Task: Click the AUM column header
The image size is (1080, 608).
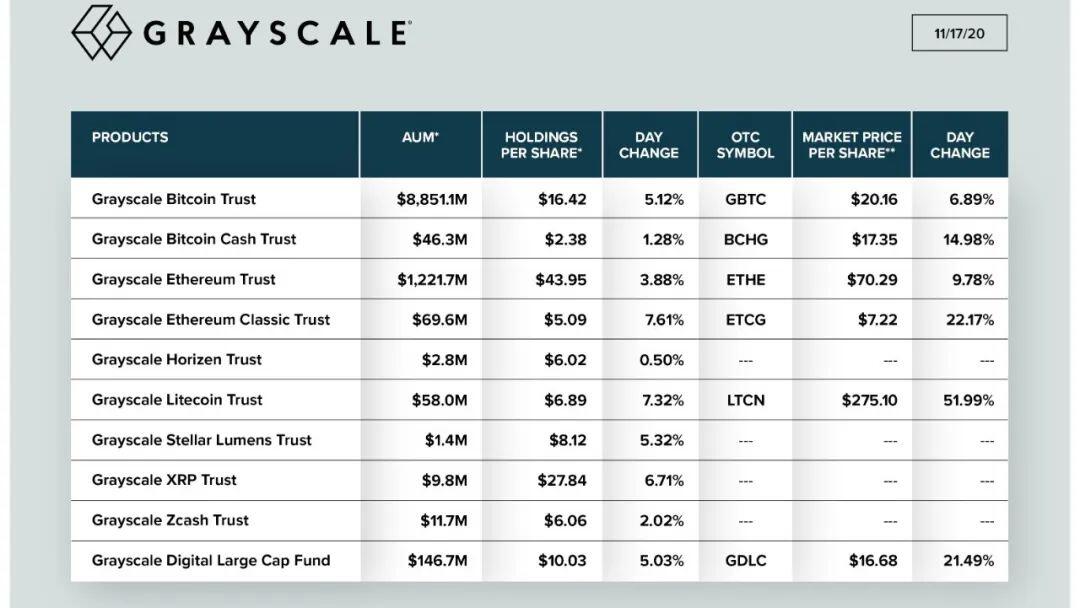Action: pyautogui.click(x=420, y=137)
